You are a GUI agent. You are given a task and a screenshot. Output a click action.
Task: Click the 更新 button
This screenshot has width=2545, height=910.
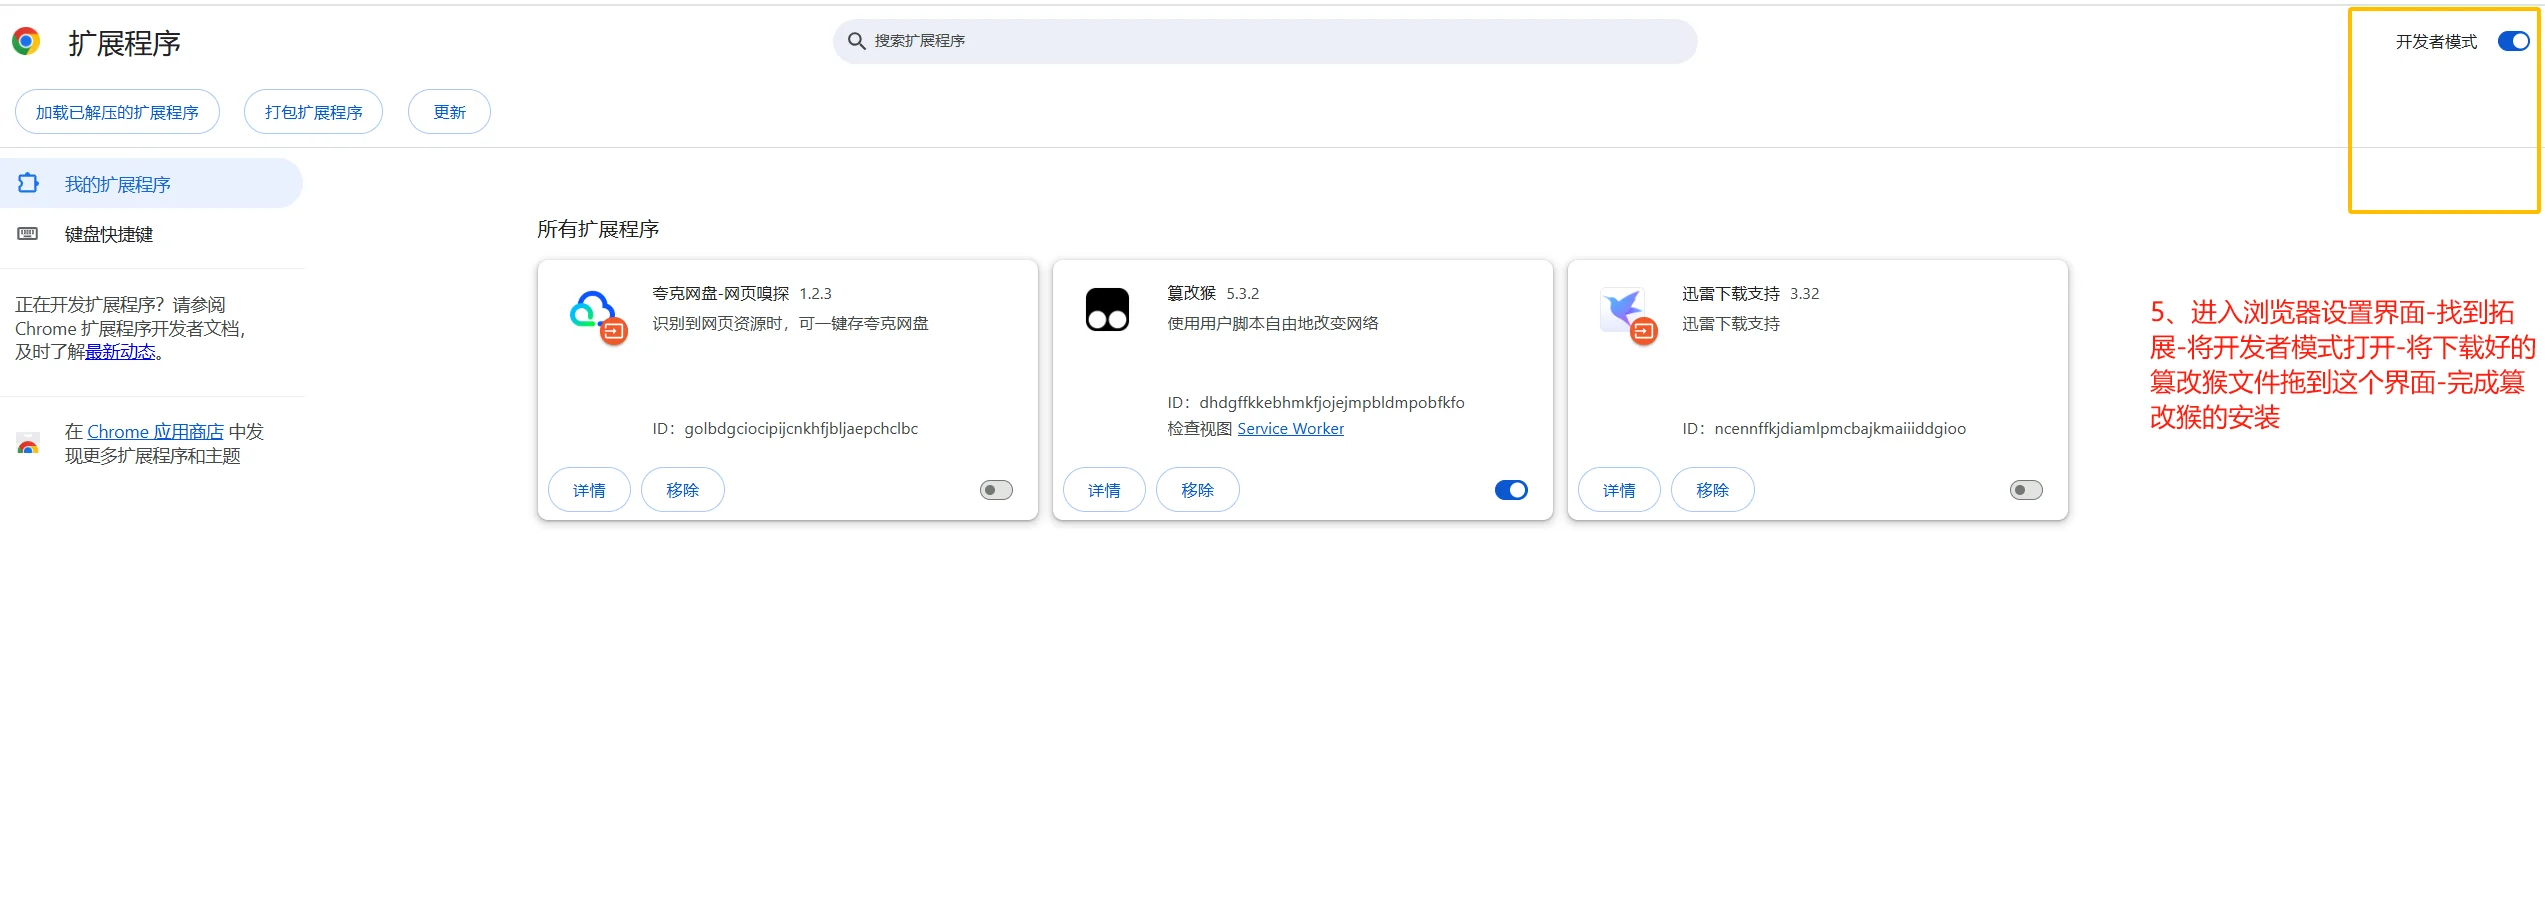(x=449, y=111)
